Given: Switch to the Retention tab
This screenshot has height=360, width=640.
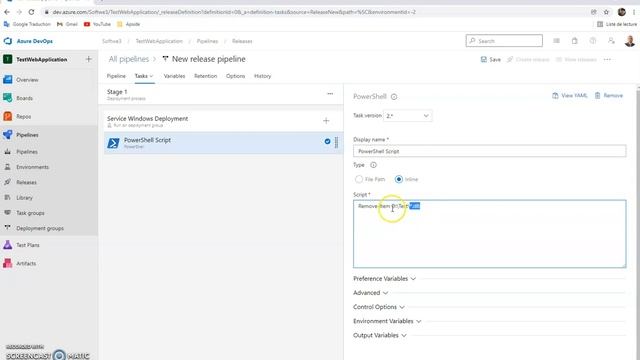Looking at the screenshot, I should point(205,76).
